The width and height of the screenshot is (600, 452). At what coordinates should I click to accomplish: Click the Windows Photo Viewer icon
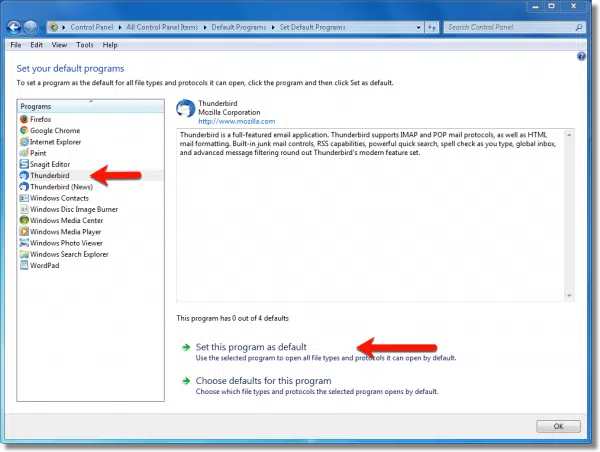[x=24, y=243]
